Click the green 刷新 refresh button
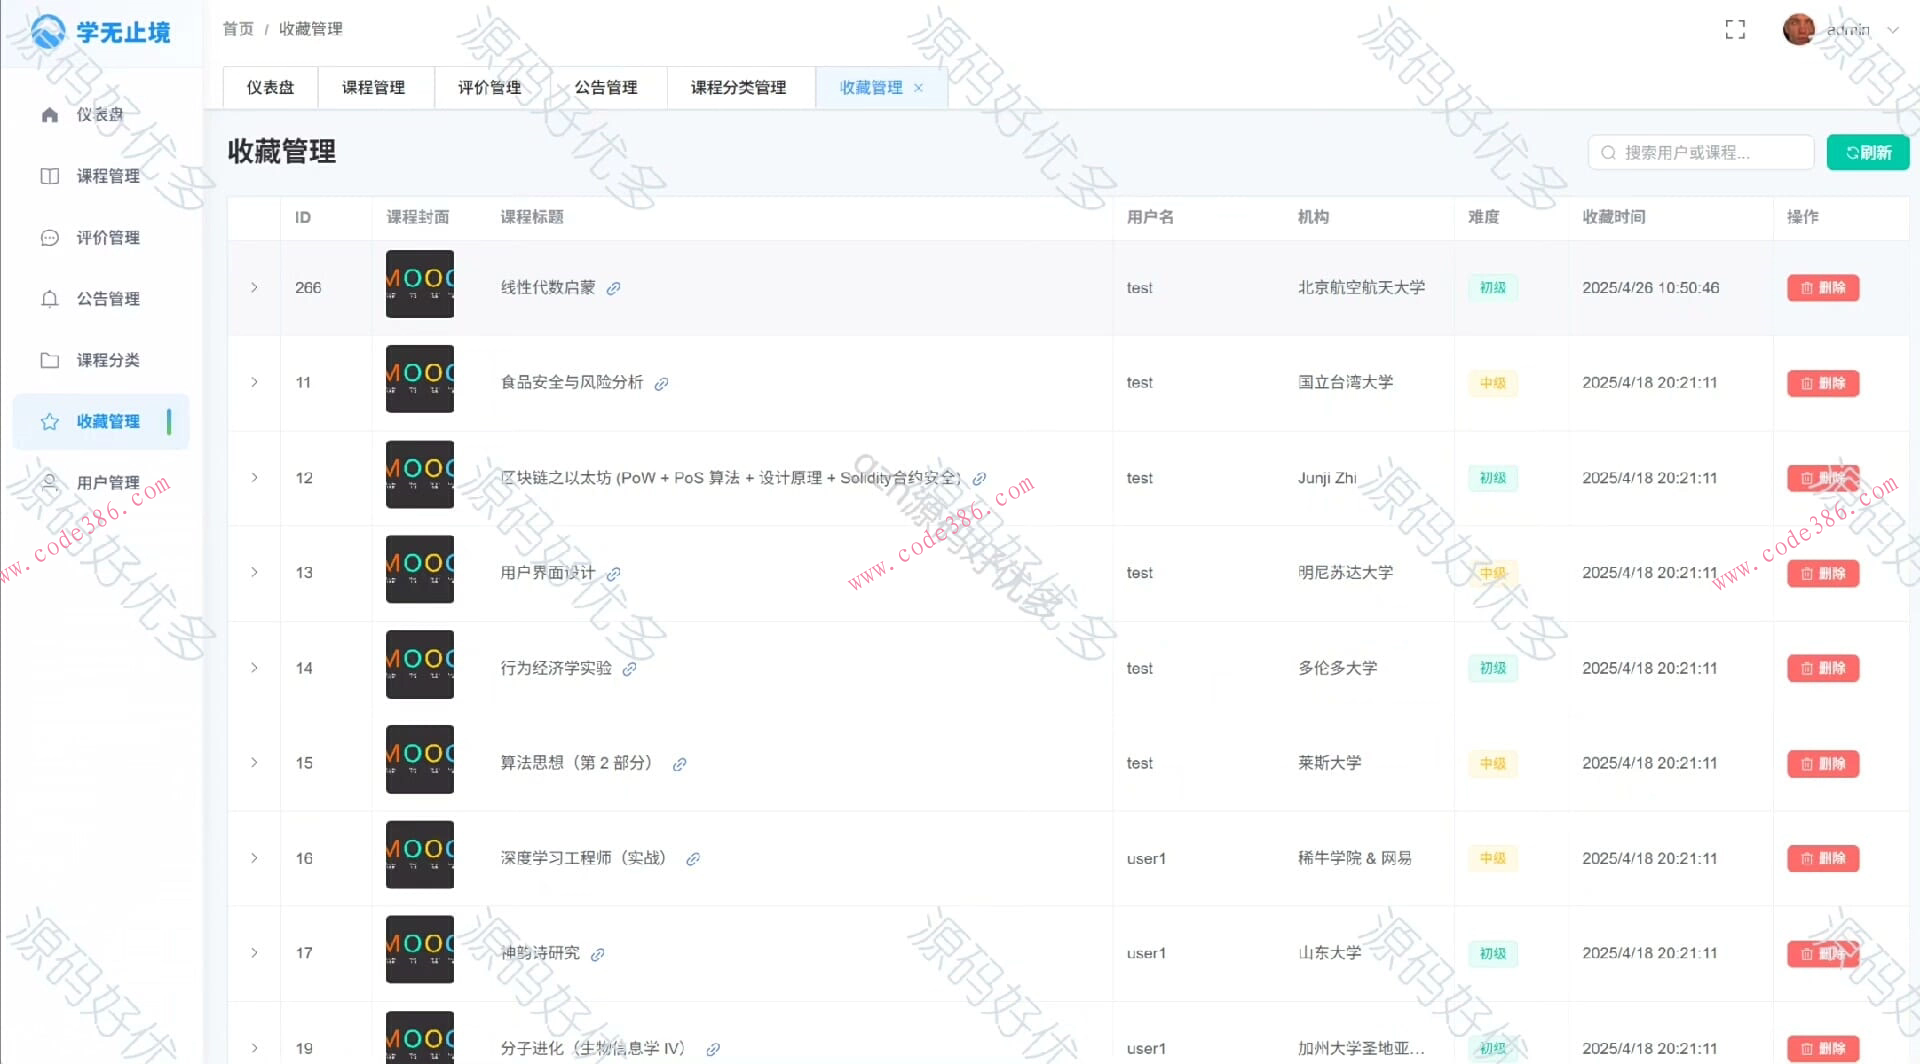 pos(1867,152)
